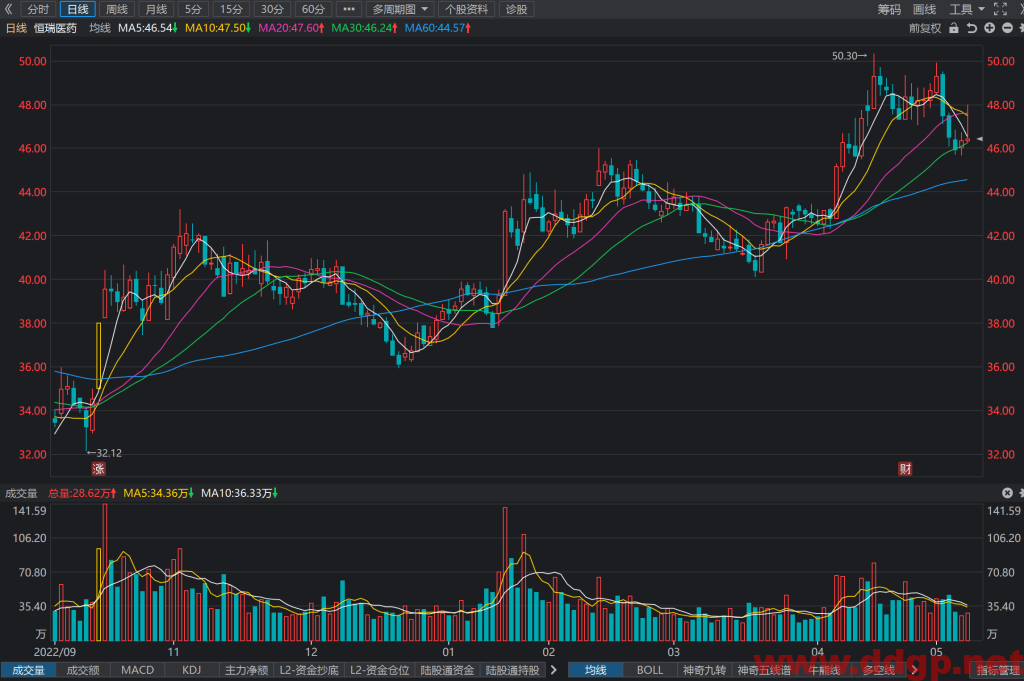
Task: Click the 日线 label beside stock name
Action: tap(16, 28)
